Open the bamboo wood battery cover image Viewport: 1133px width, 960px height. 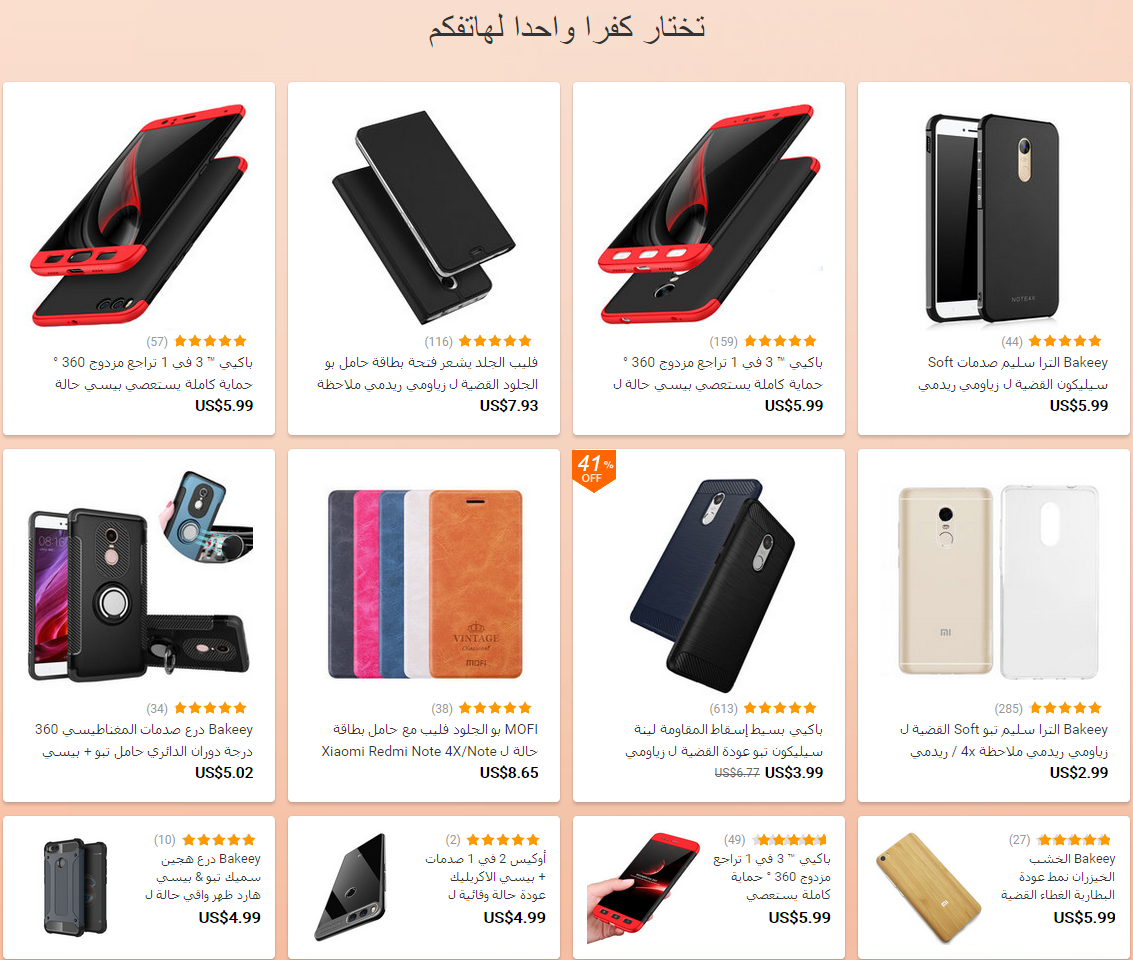point(928,888)
